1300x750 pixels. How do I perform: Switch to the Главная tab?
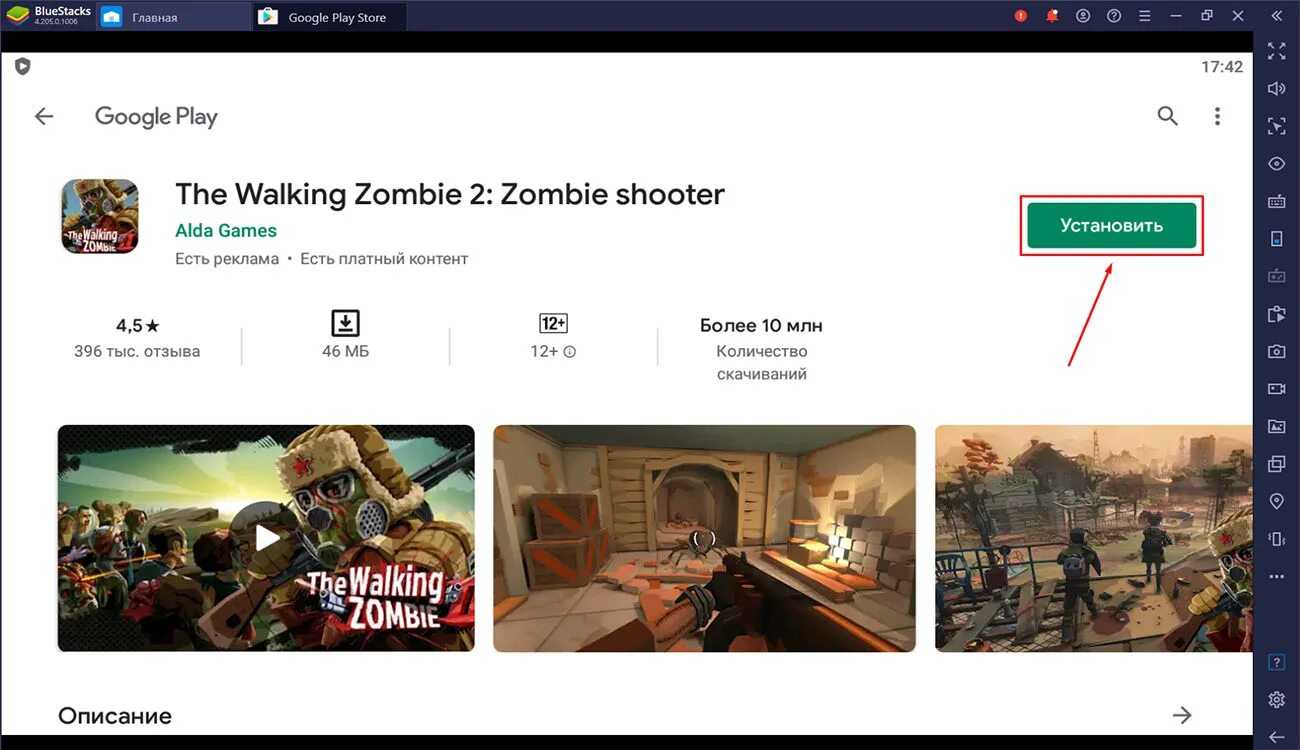coord(173,17)
